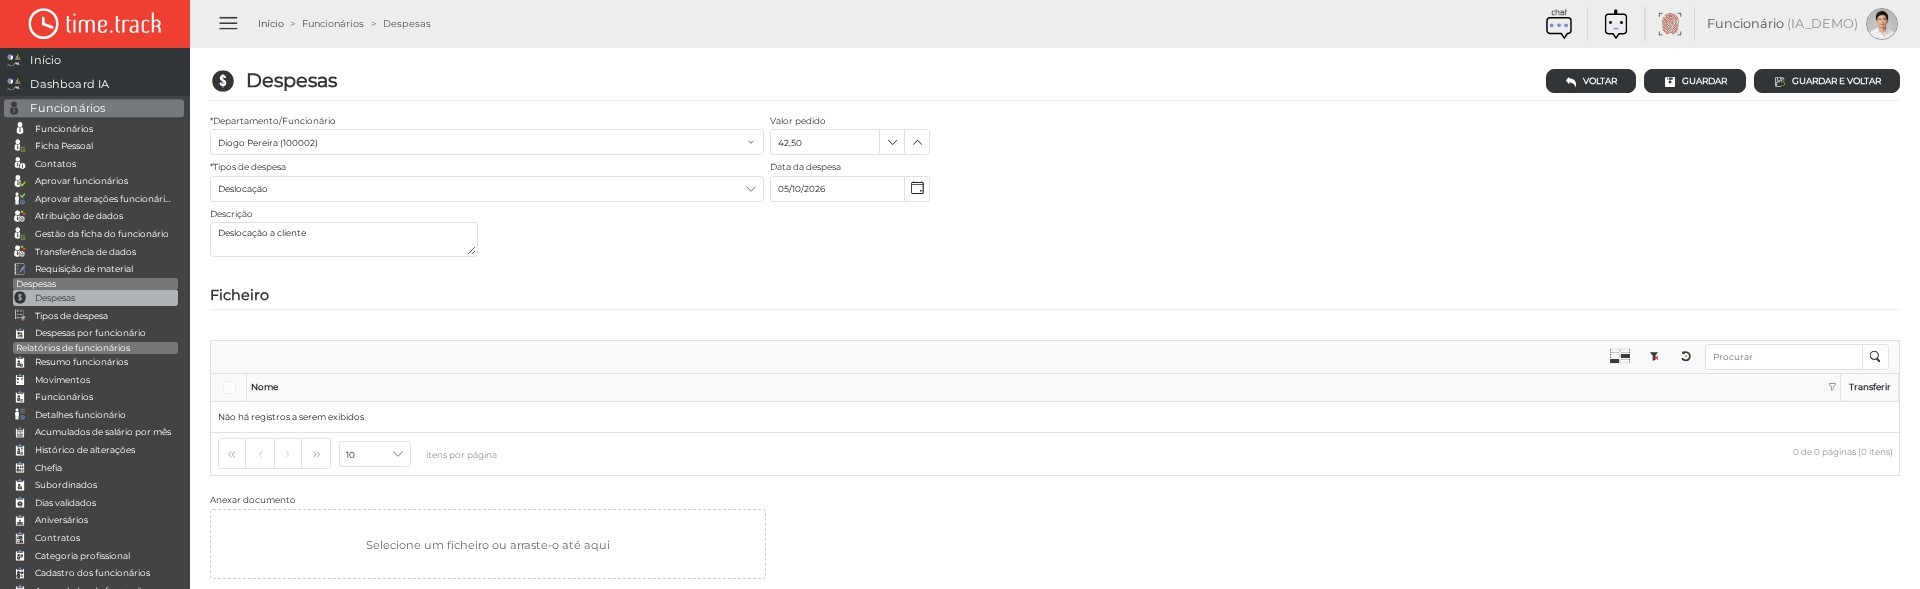The width and height of the screenshot is (1920, 589).
Task: Open the AI assistant robot icon
Action: coord(1616,24)
